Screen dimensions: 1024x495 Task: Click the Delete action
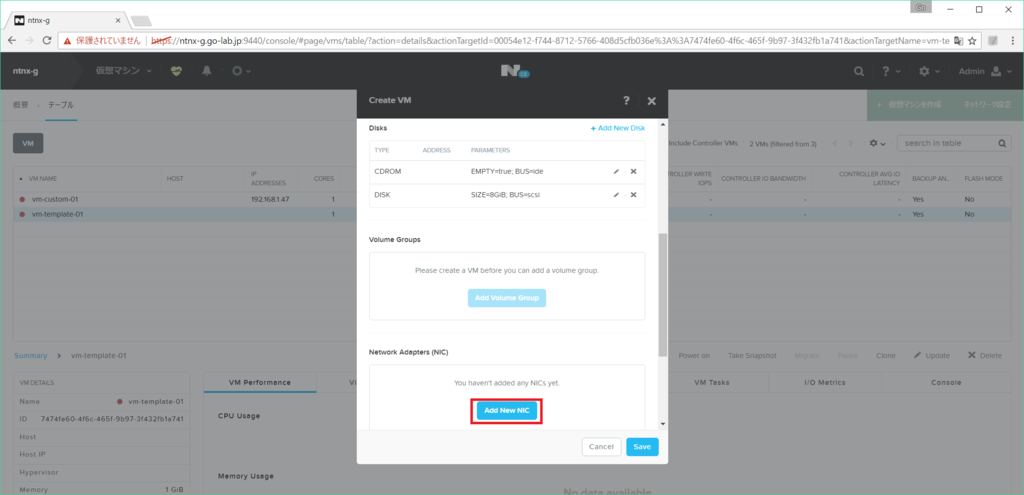click(984, 355)
